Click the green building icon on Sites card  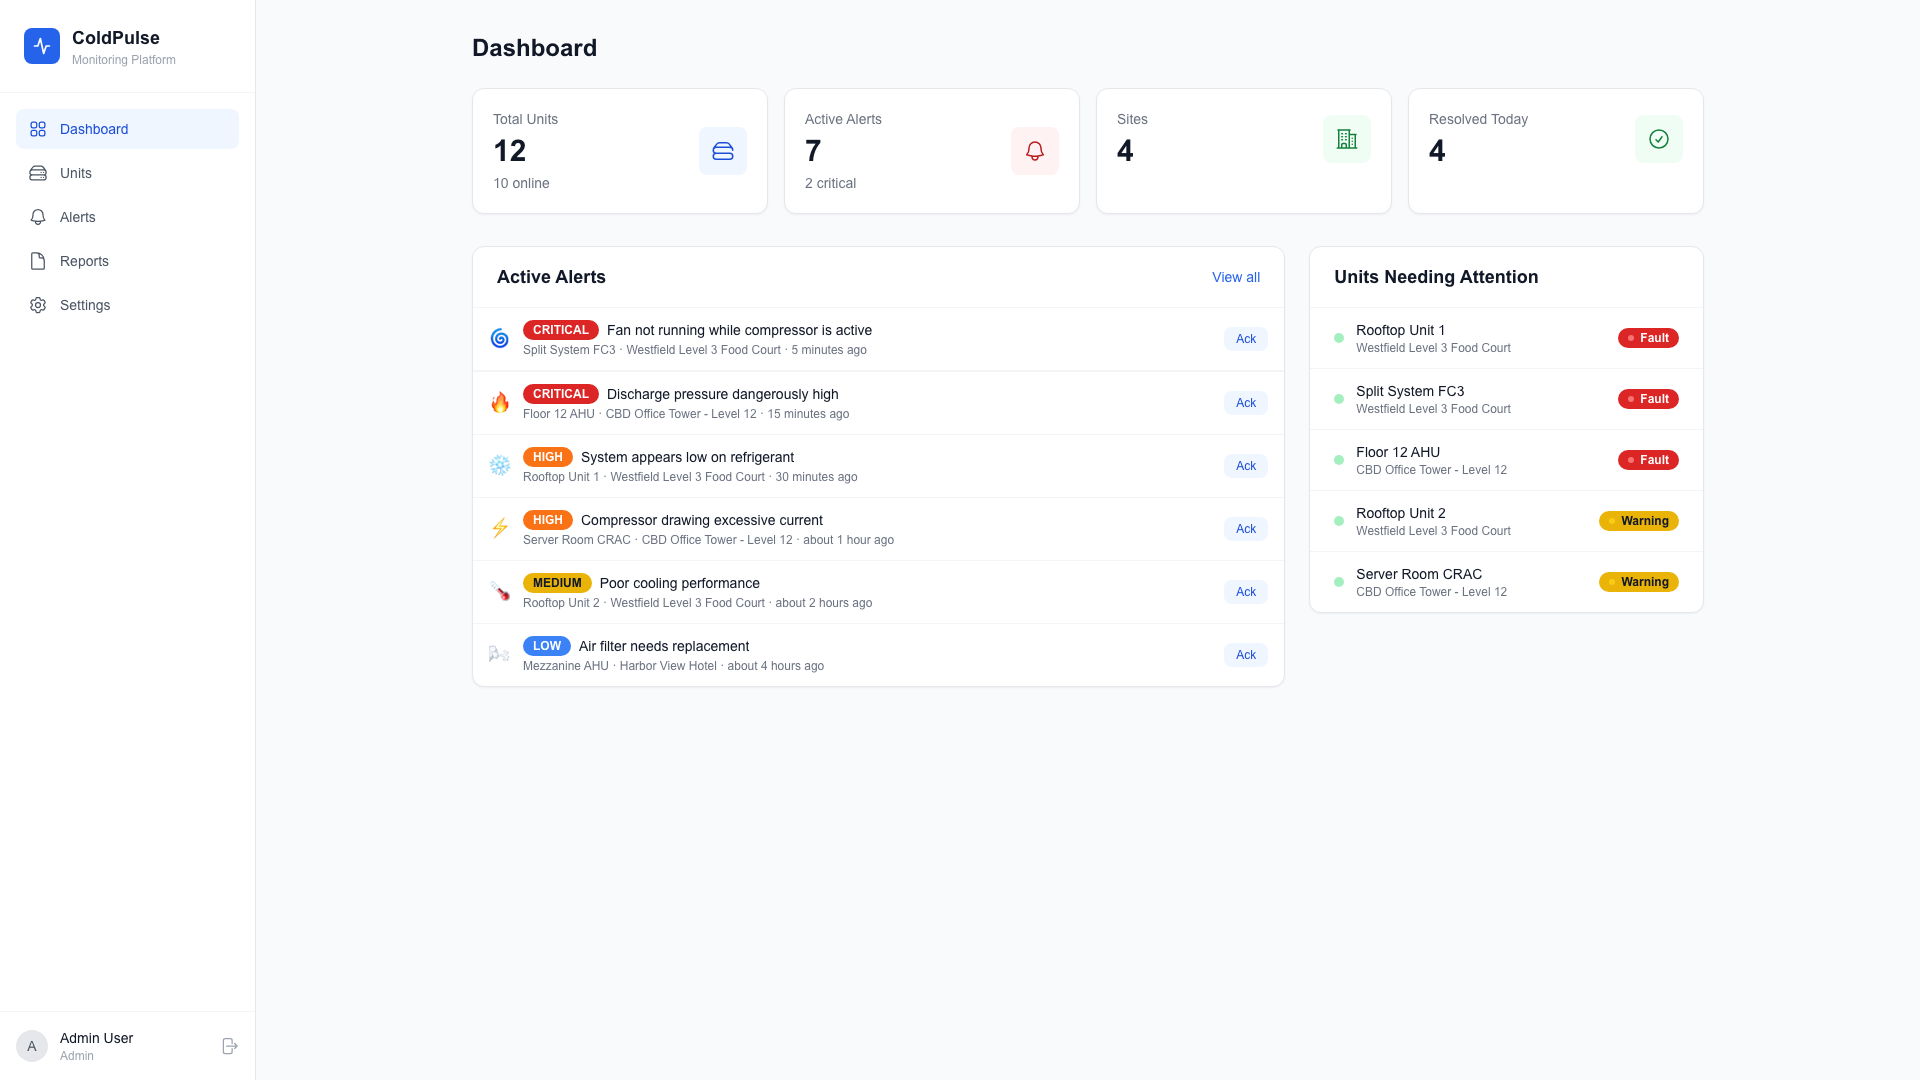coord(1347,139)
